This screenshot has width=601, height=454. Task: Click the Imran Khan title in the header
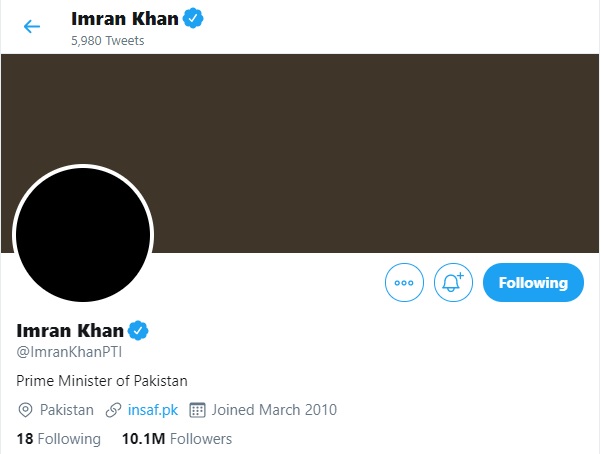pyautogui.click(x=125, y=18)
